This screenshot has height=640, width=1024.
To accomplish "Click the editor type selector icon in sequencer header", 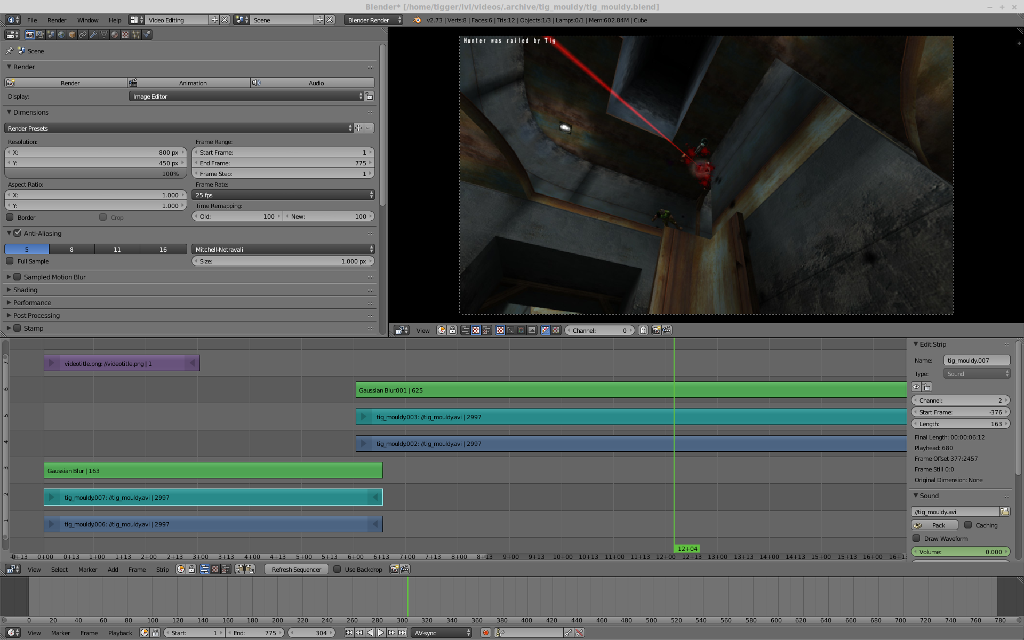I will click(13, 569).
